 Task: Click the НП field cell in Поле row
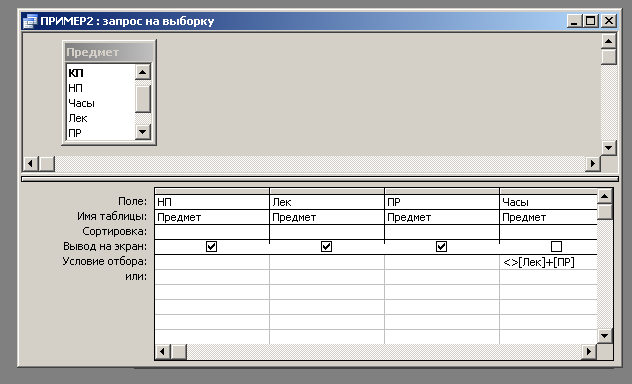click(212, 202)
